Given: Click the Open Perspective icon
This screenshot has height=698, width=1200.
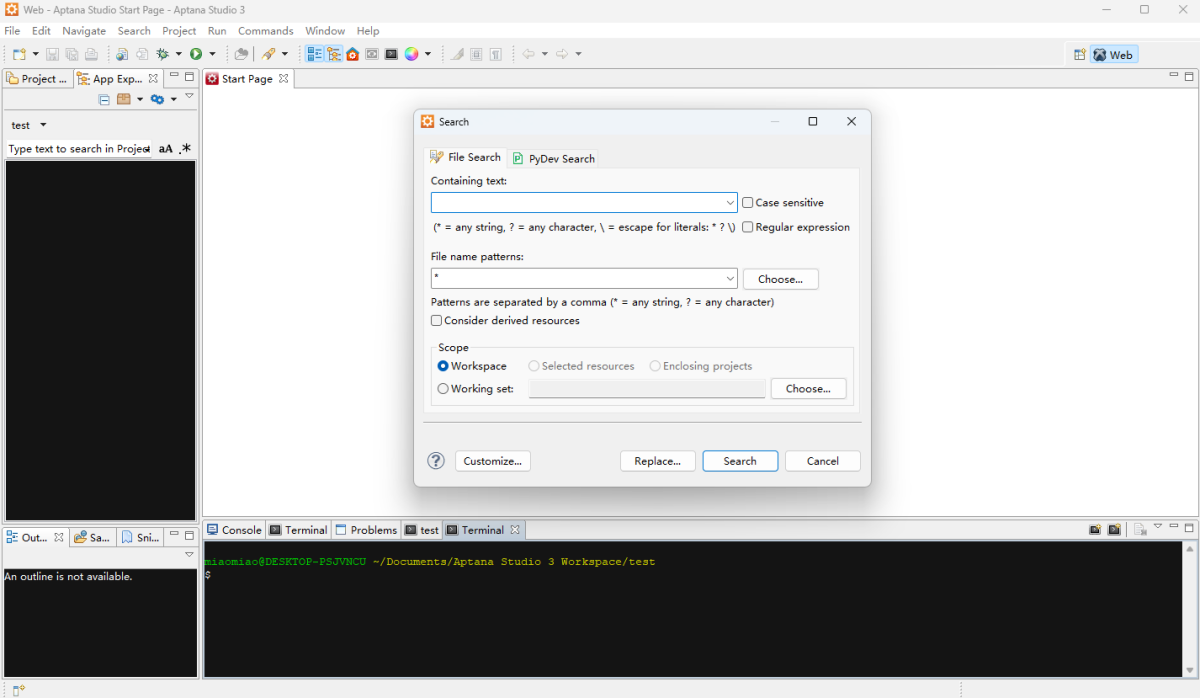Looking at the screenshot, I should tap(1079, 55).
